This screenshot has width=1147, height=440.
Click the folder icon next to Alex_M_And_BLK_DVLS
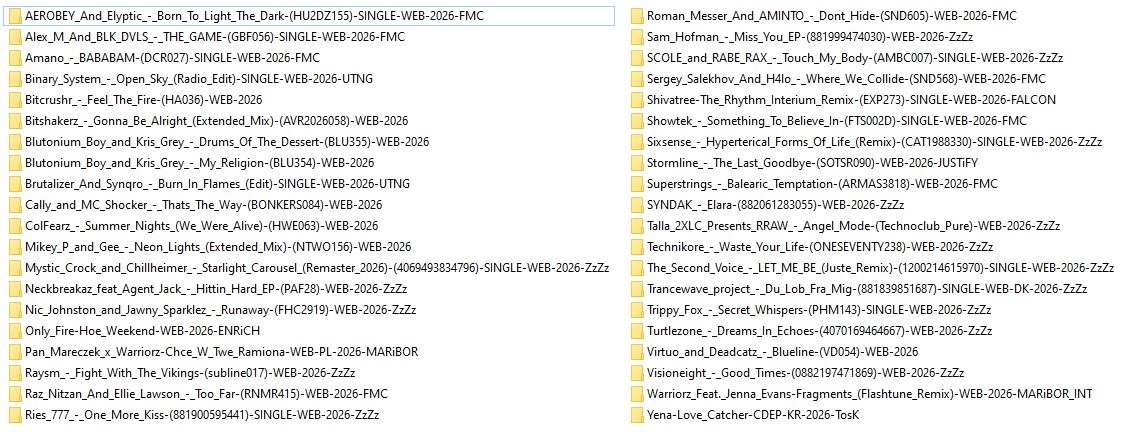click(x=15, y=37)
